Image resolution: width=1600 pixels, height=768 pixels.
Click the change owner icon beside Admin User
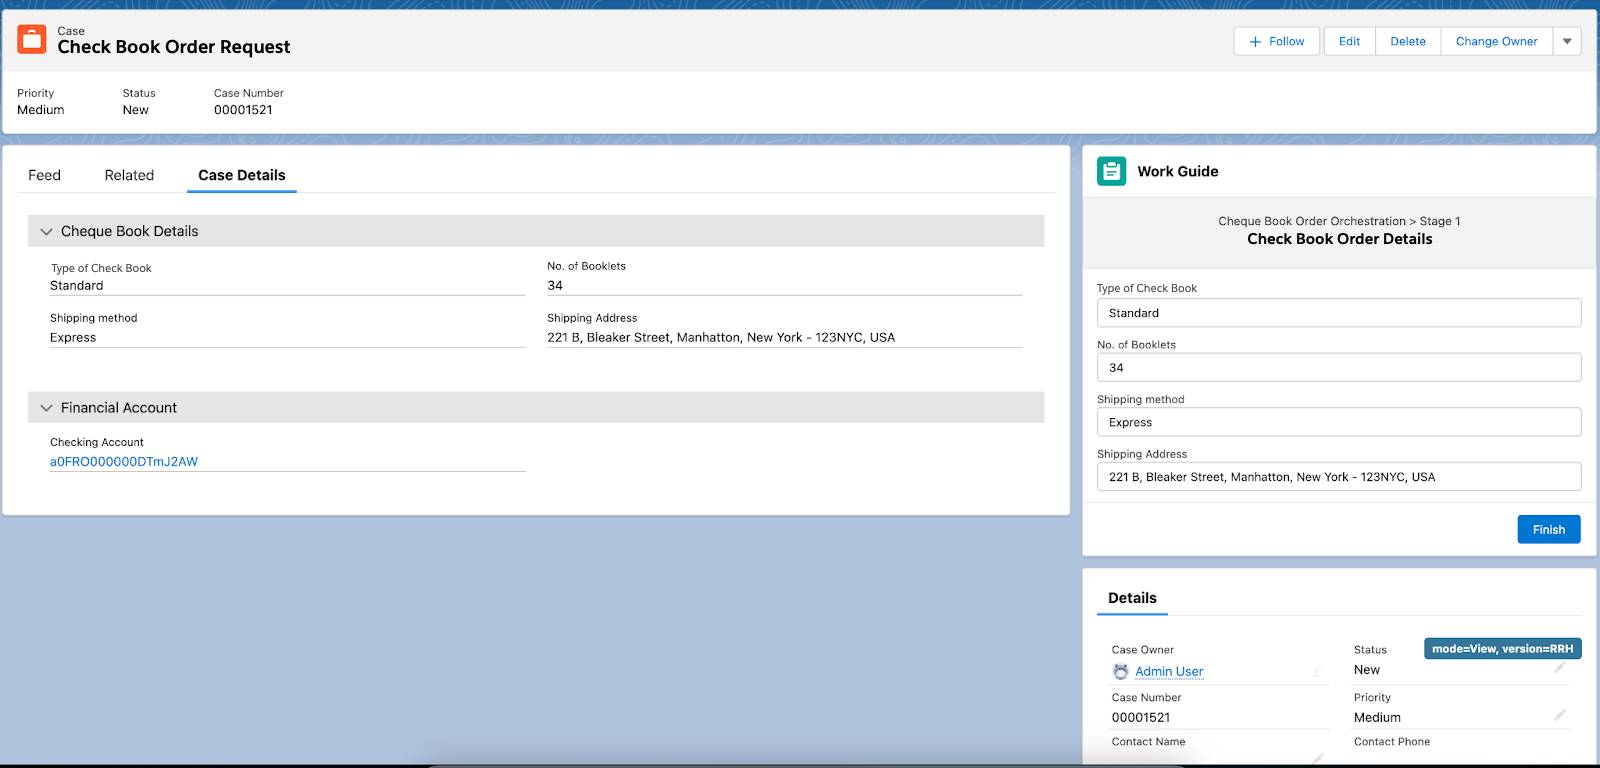click(1317, 672)
